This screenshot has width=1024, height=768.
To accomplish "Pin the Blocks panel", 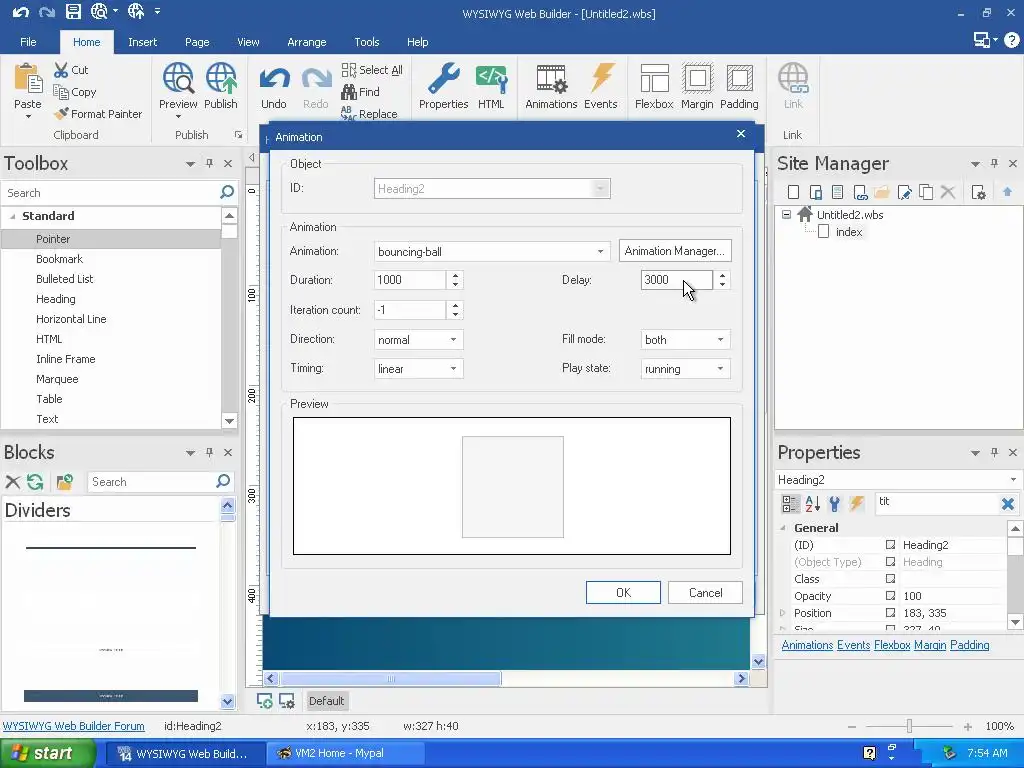I will pyautogui.click(x=209, y=452).
